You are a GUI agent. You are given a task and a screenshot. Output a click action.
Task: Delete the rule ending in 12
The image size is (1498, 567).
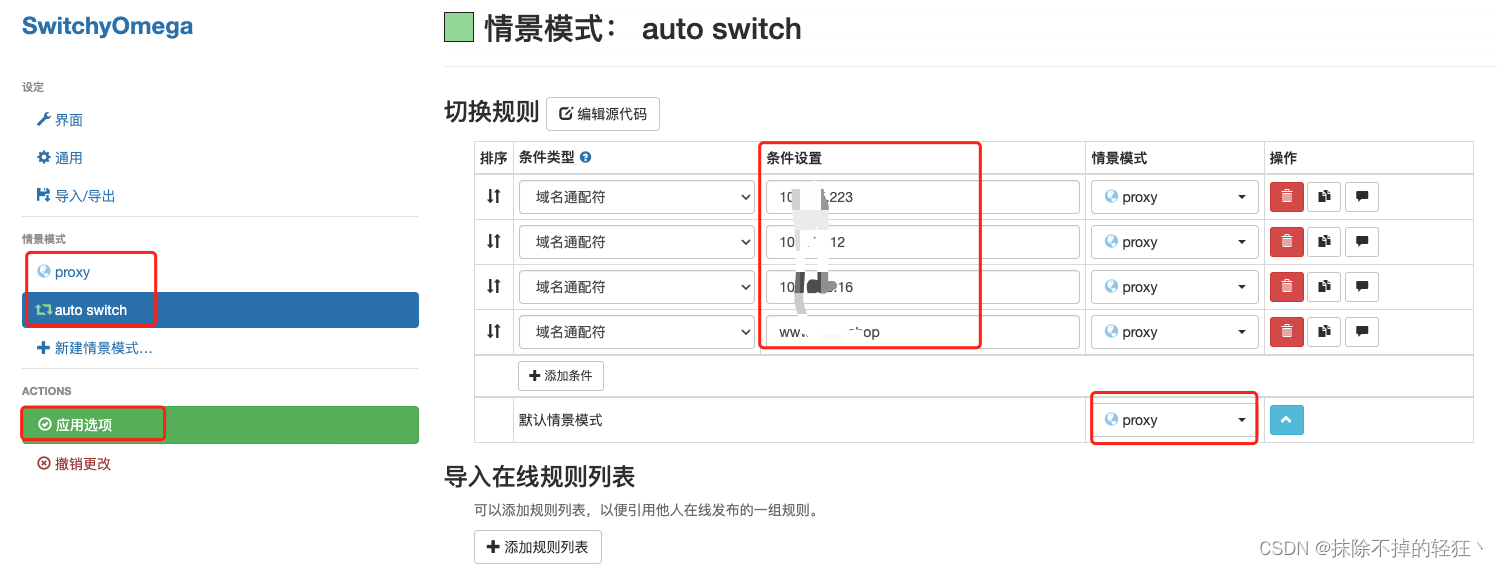click(1286, 242)
